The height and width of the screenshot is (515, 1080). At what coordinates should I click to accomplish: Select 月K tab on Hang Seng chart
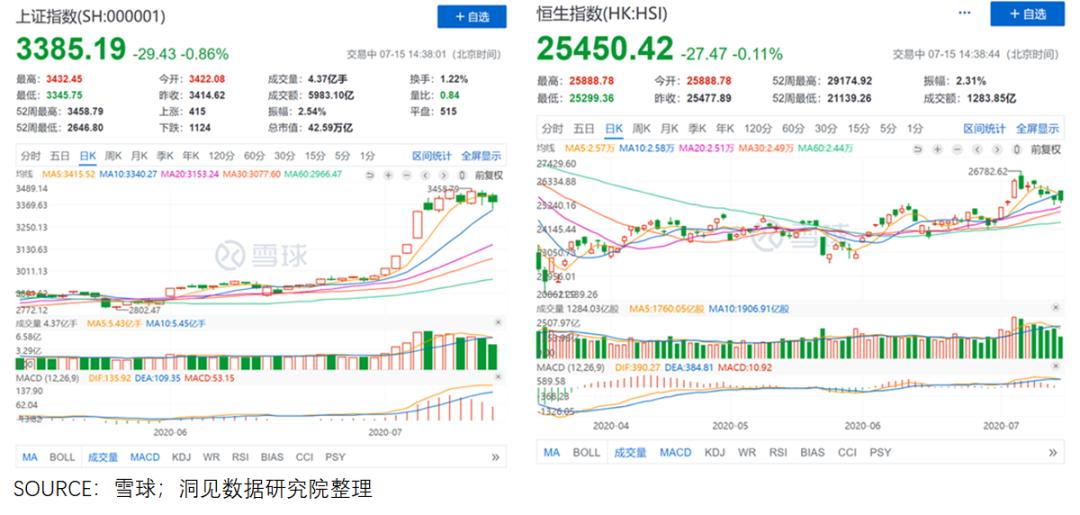point(670,128)
